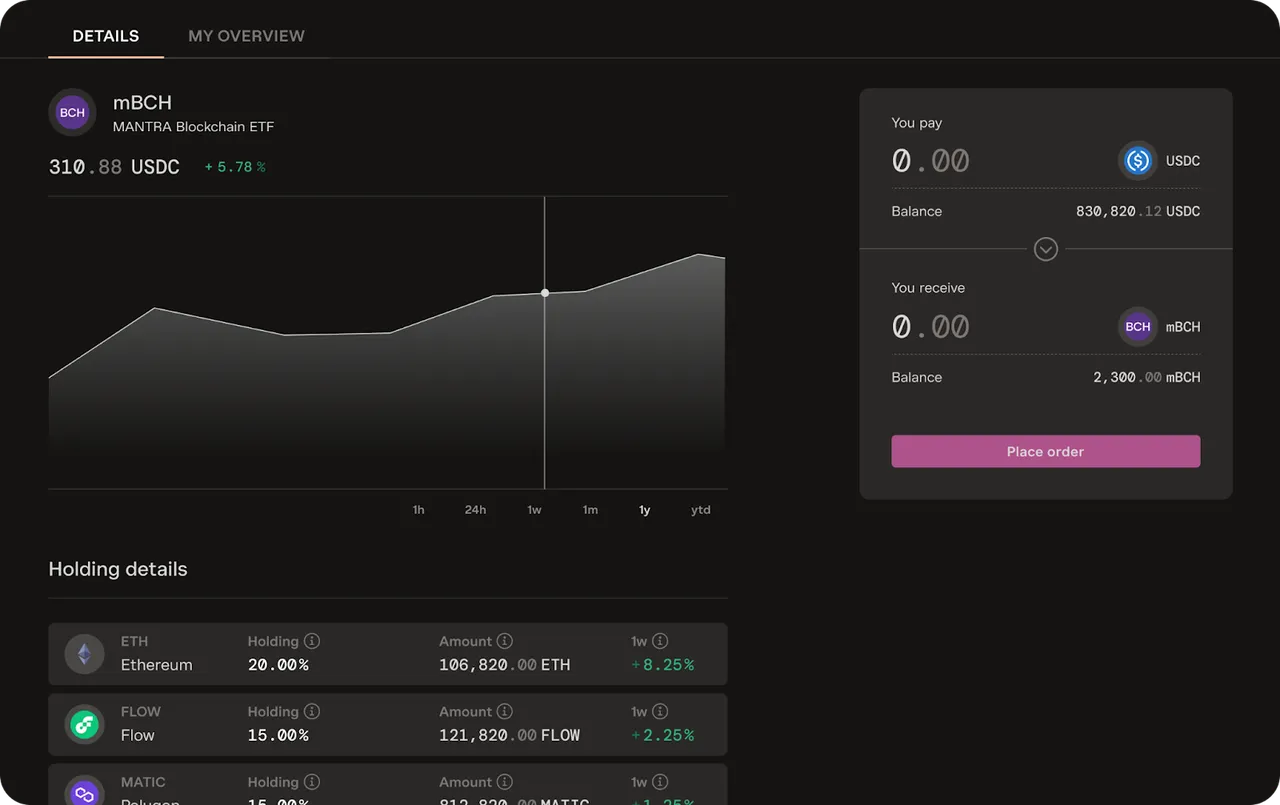Click the BCH token icon in You receive
Viewport: 1280px width, 805px height.
(1138, 327)
